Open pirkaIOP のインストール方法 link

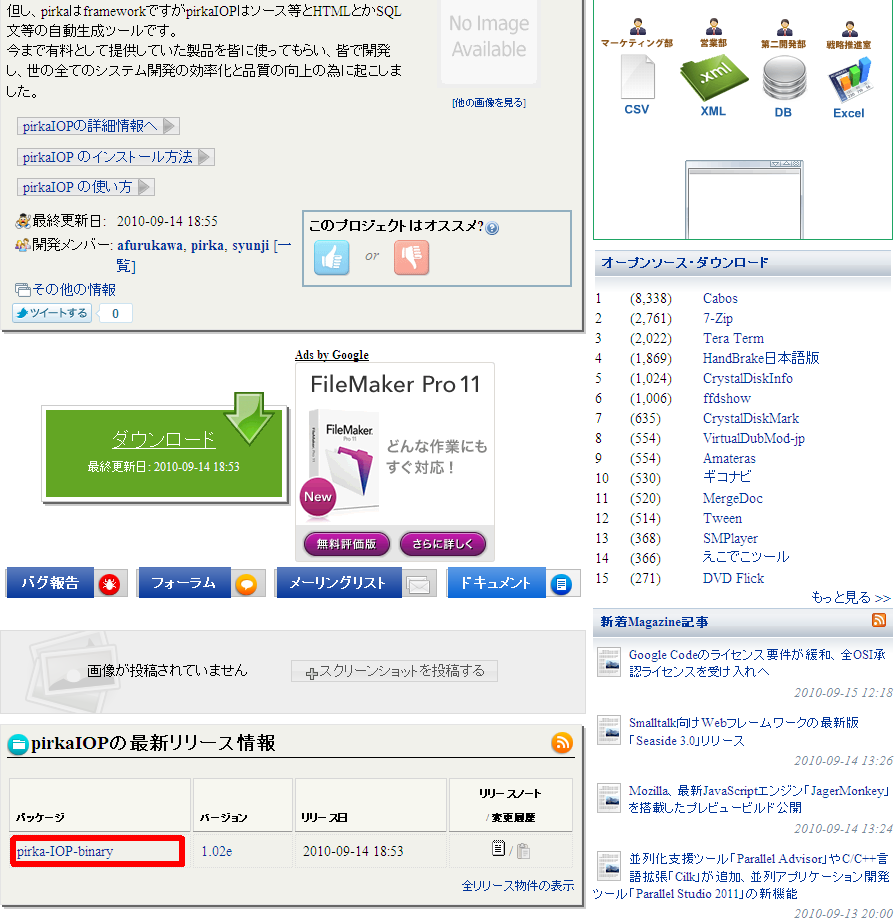click(115, 157)
